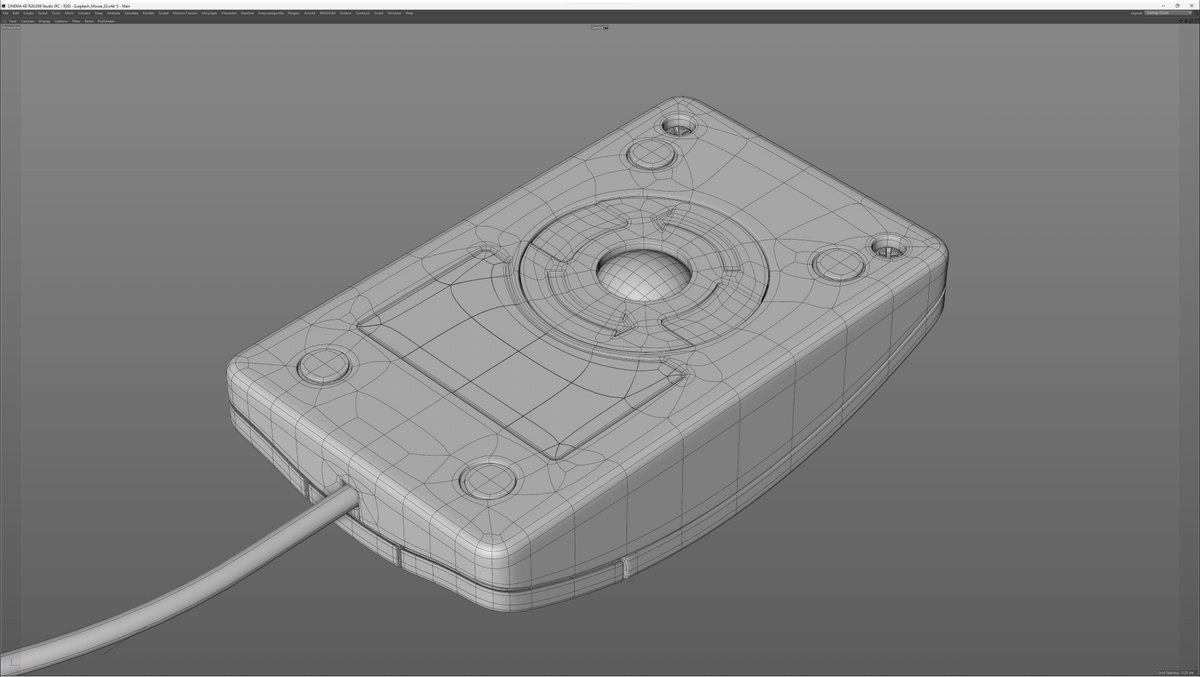Open the Create menu
Screen dimensions: 1200x677
28,13
